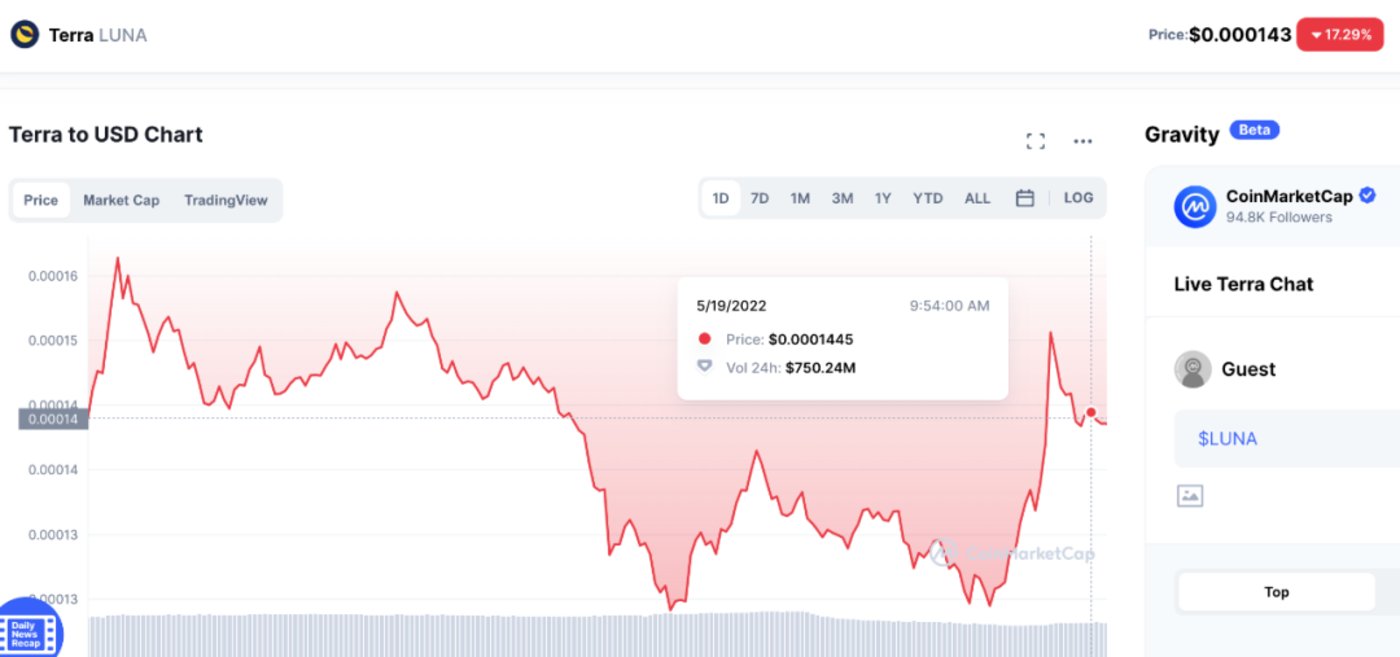The width and height of the screenshot is (1400, 657).
Task: Toggle the Vol 24h shield indicator
Action: [x=703, y=367]
